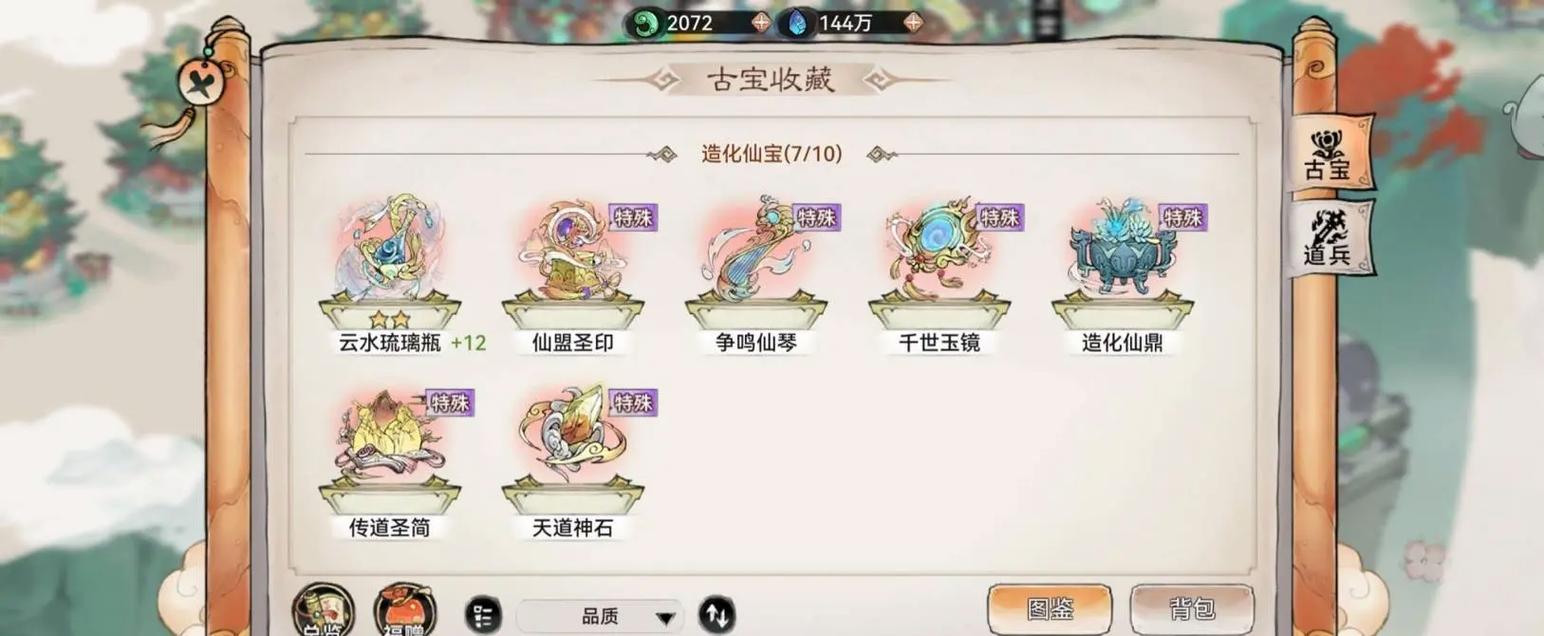The height and width of the screenshot is (636, 1544).
Task: Add jade currency via the plus beside 2072
Action: (761, 22)
